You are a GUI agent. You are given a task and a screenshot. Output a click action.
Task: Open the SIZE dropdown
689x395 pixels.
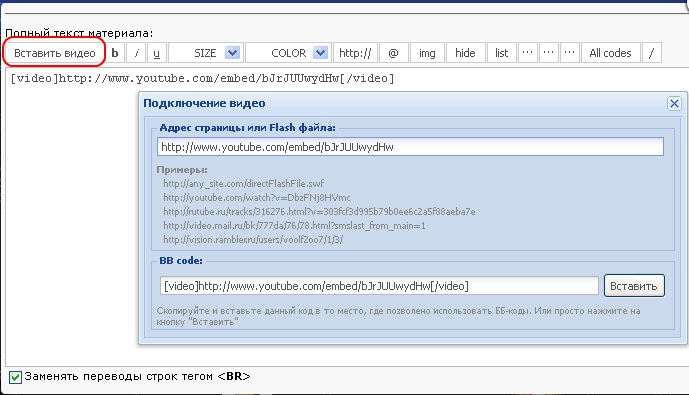pos(206,53)
